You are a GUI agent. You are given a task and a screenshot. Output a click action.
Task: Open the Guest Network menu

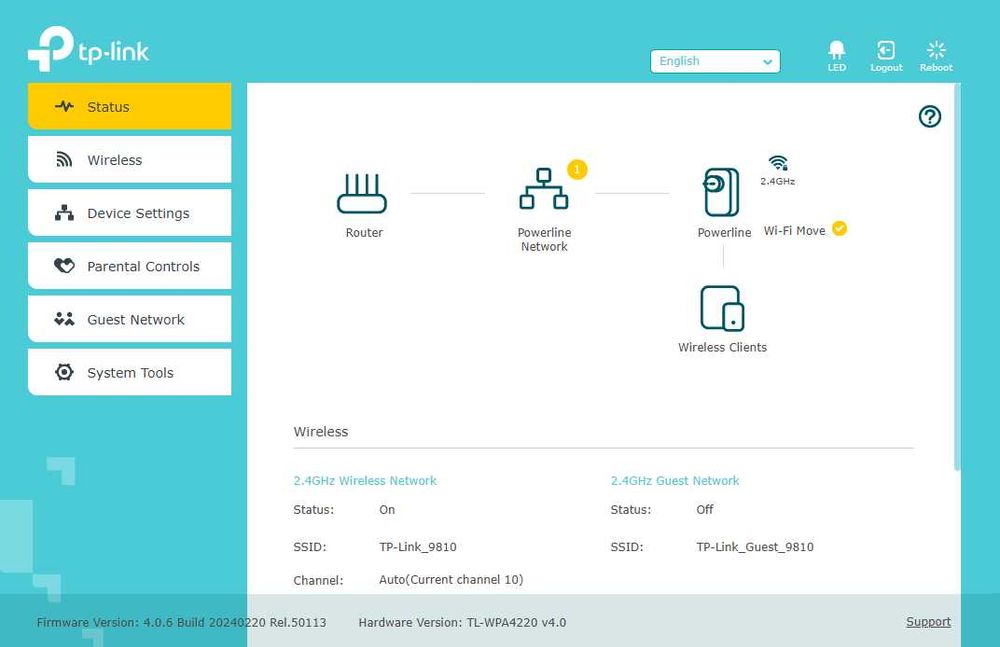tap(129, 318)
